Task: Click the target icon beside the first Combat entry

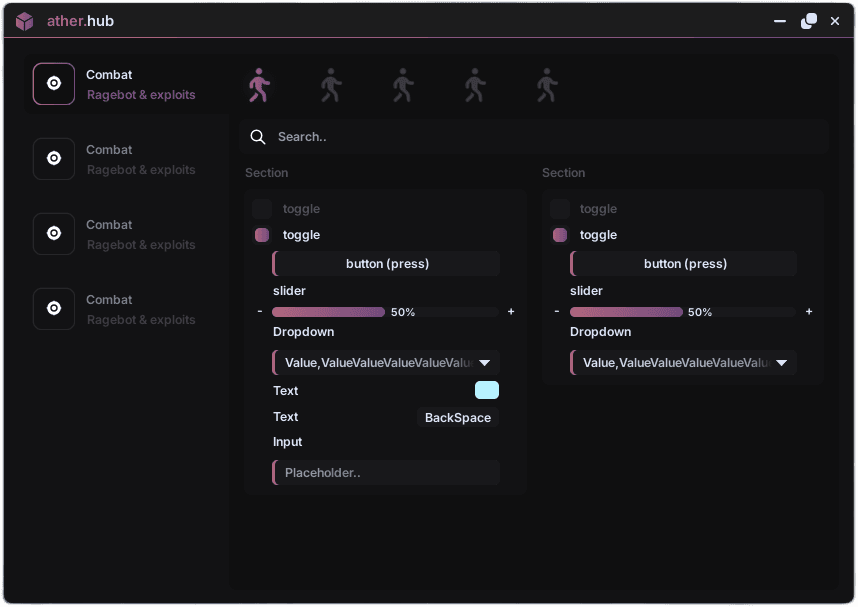Action: (x=53, y=83)
